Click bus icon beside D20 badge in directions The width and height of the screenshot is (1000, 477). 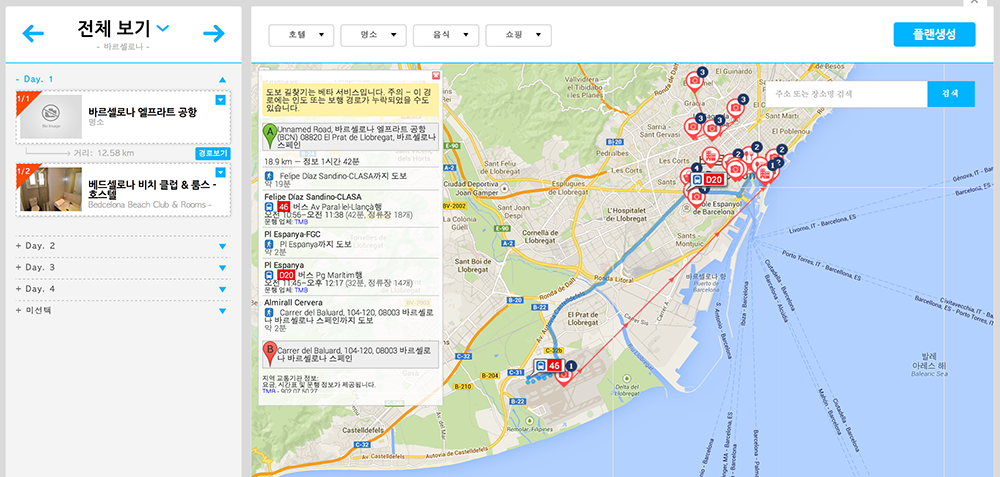point(269,274)
